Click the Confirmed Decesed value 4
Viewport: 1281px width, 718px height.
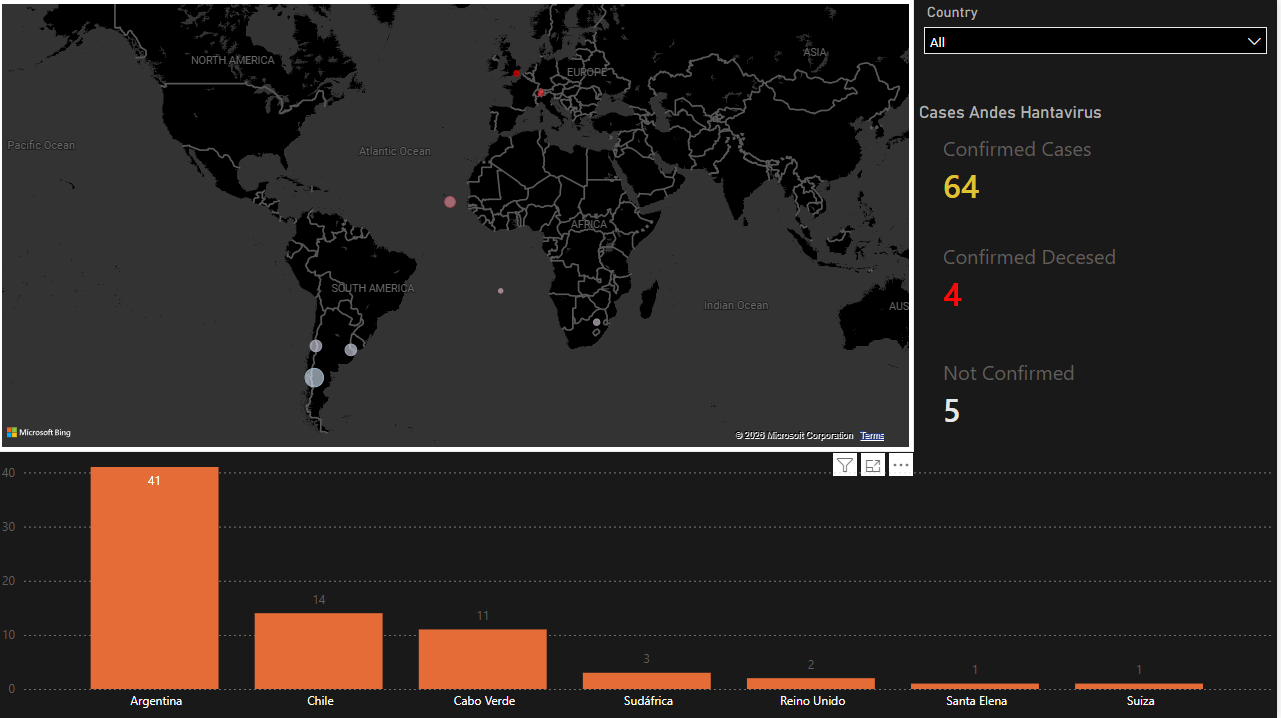(952, 295)
